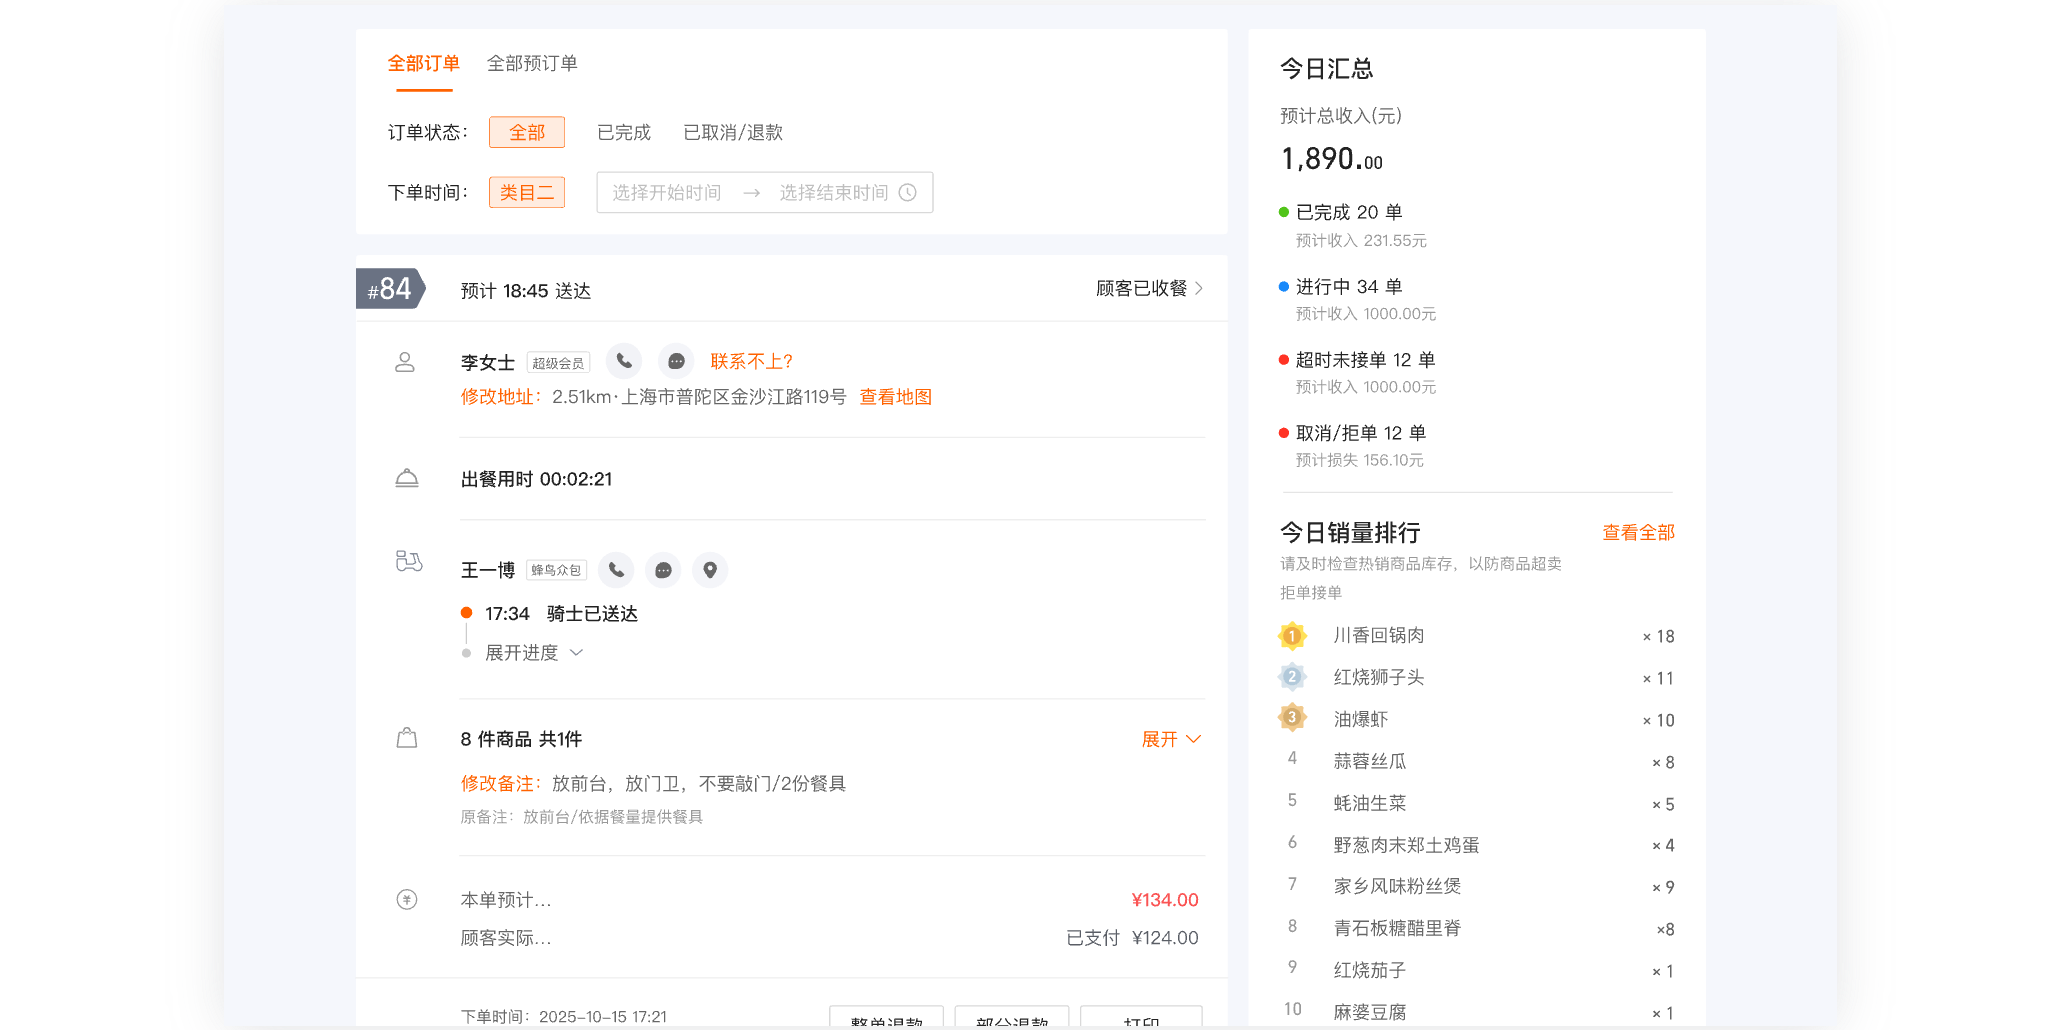Click 联系不上? link
The height and width of the screenshot is (1030, 2060).
point(751,361)
